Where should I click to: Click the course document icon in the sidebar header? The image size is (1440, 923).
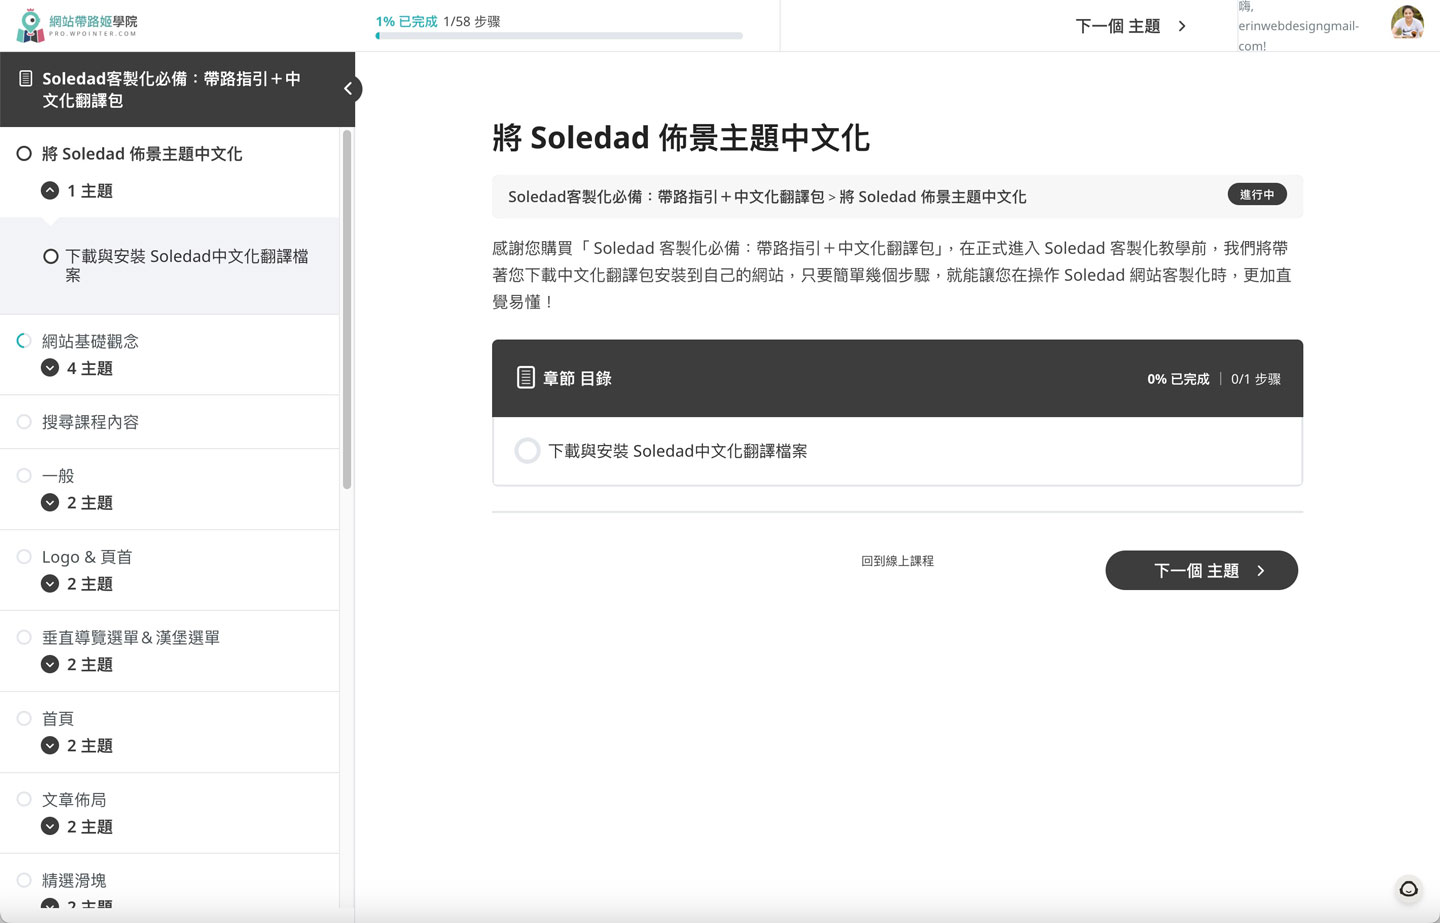26,78
